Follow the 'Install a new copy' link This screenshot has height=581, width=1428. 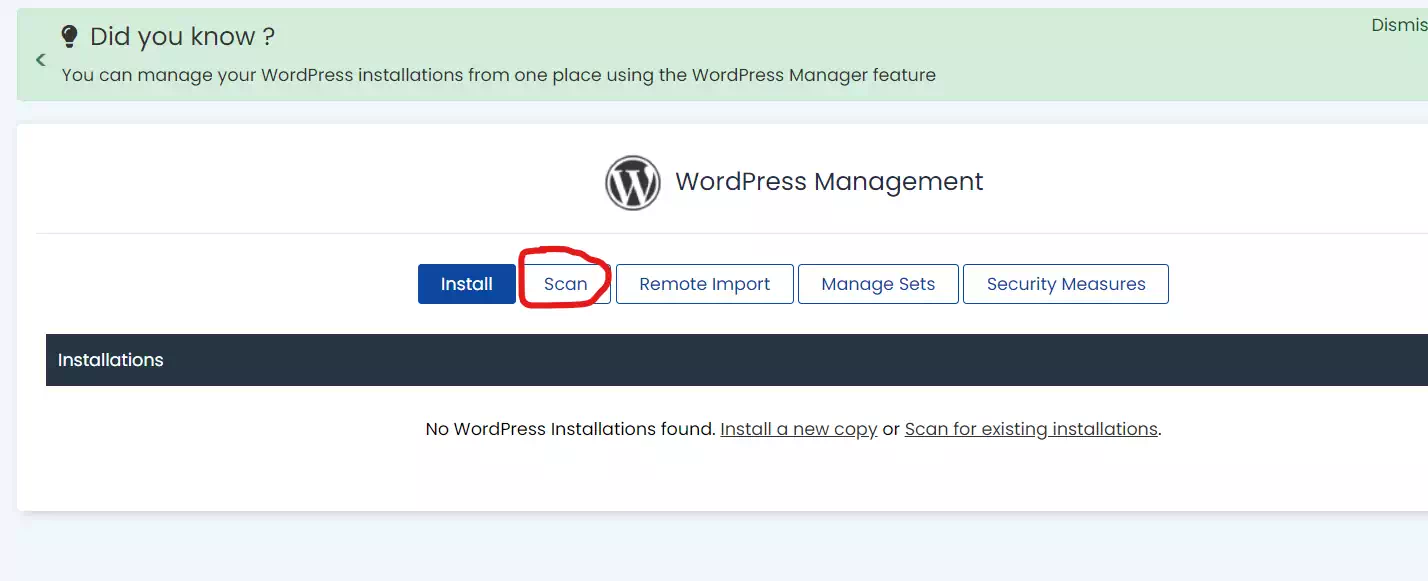[799, 429]
